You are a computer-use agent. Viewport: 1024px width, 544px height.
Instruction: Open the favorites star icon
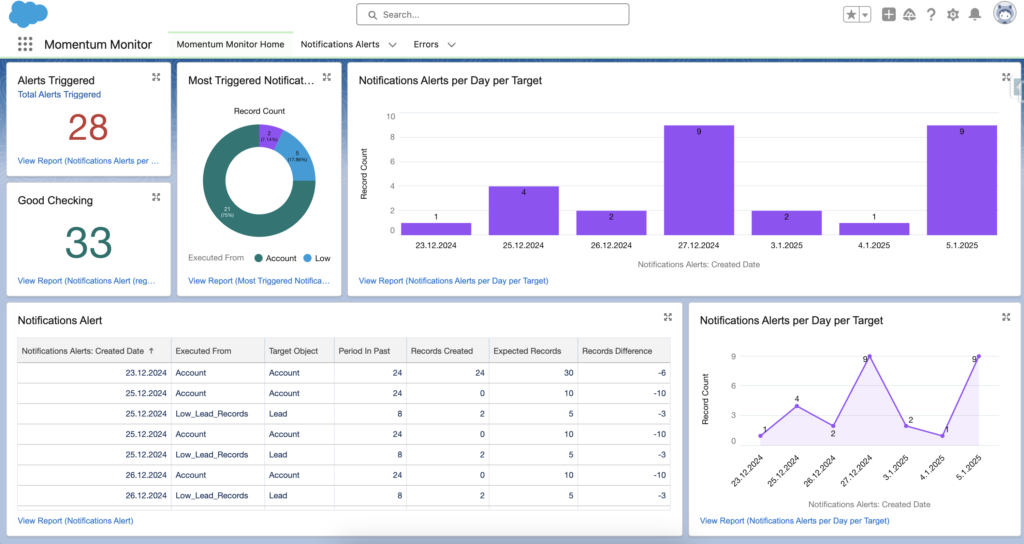tap(851, 14)
